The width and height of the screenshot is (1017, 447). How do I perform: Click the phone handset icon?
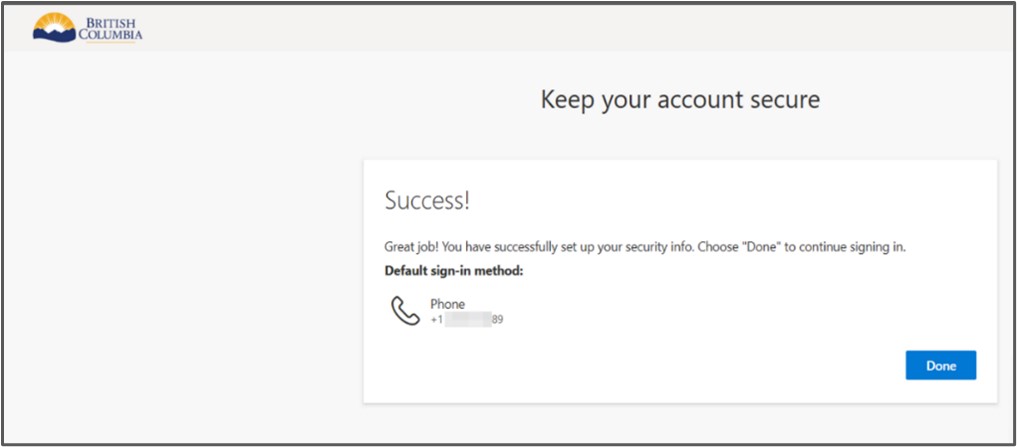pos(406,311)
